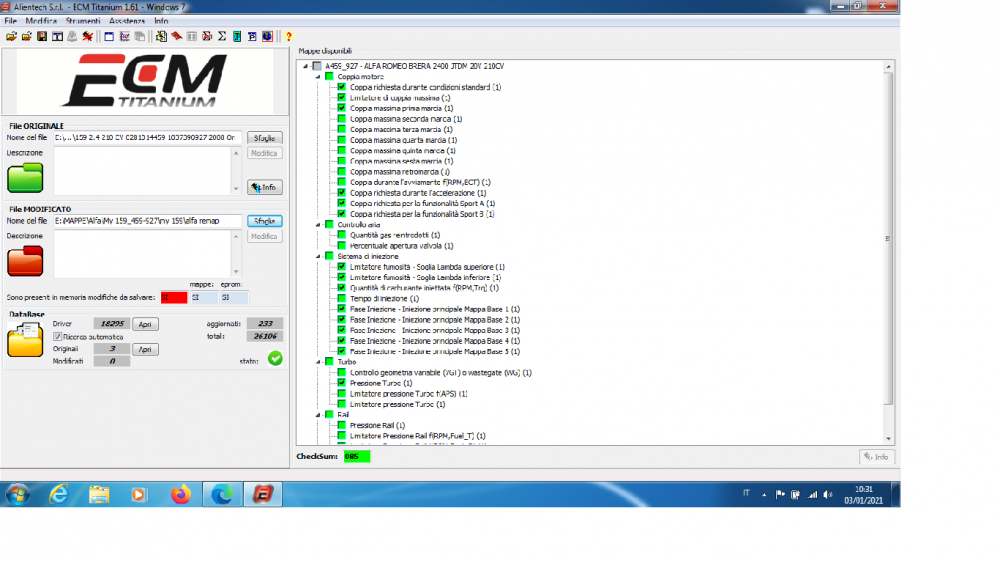Toggle Fase Iniezione Mappa Base 1 checkbox

pyautogui.click(x=342, y=309)
